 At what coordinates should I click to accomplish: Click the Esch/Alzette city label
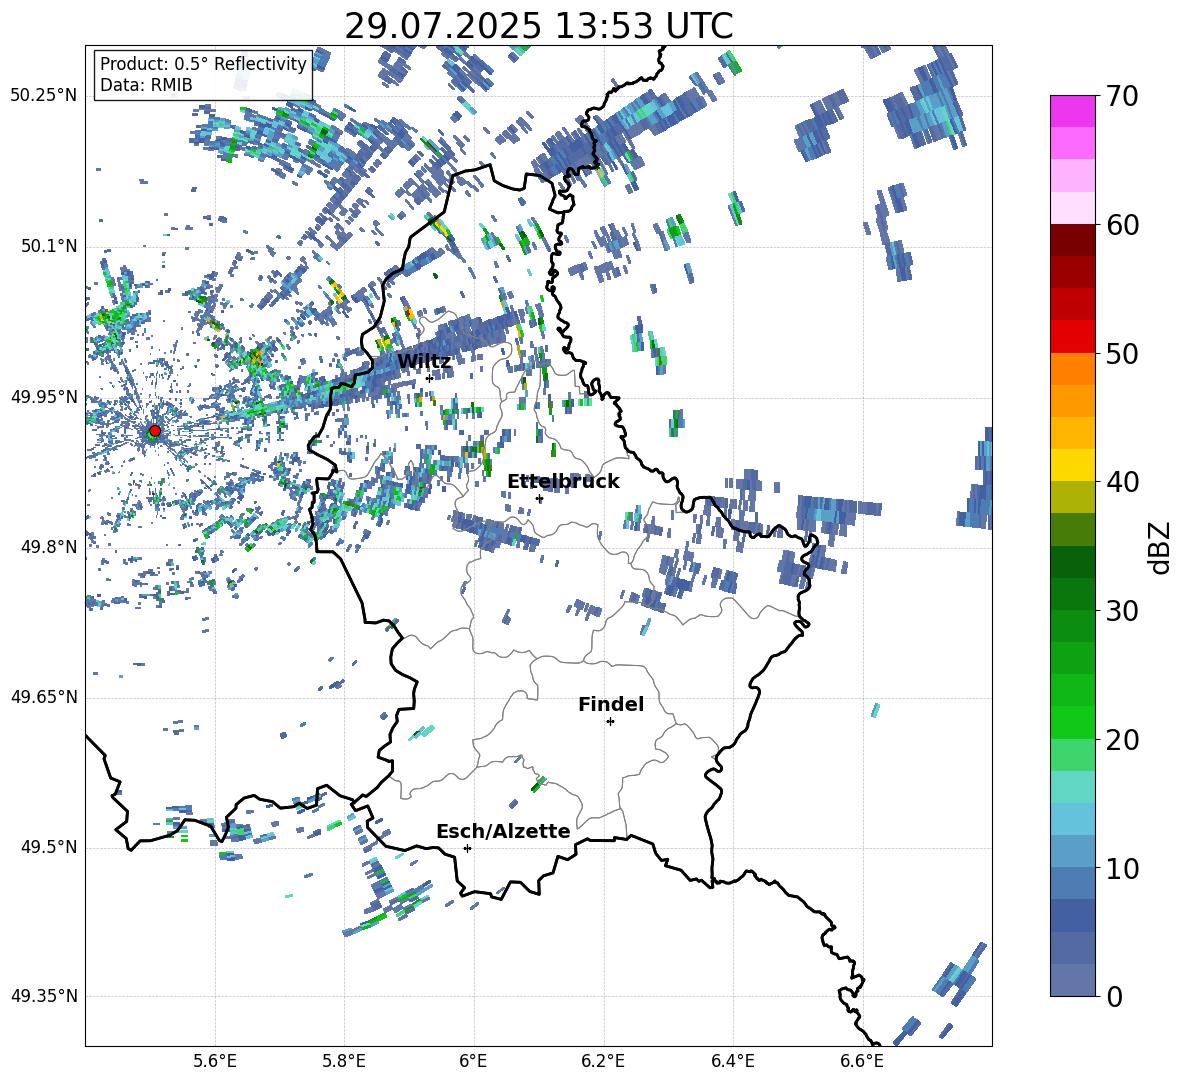[x=503, y=831]
